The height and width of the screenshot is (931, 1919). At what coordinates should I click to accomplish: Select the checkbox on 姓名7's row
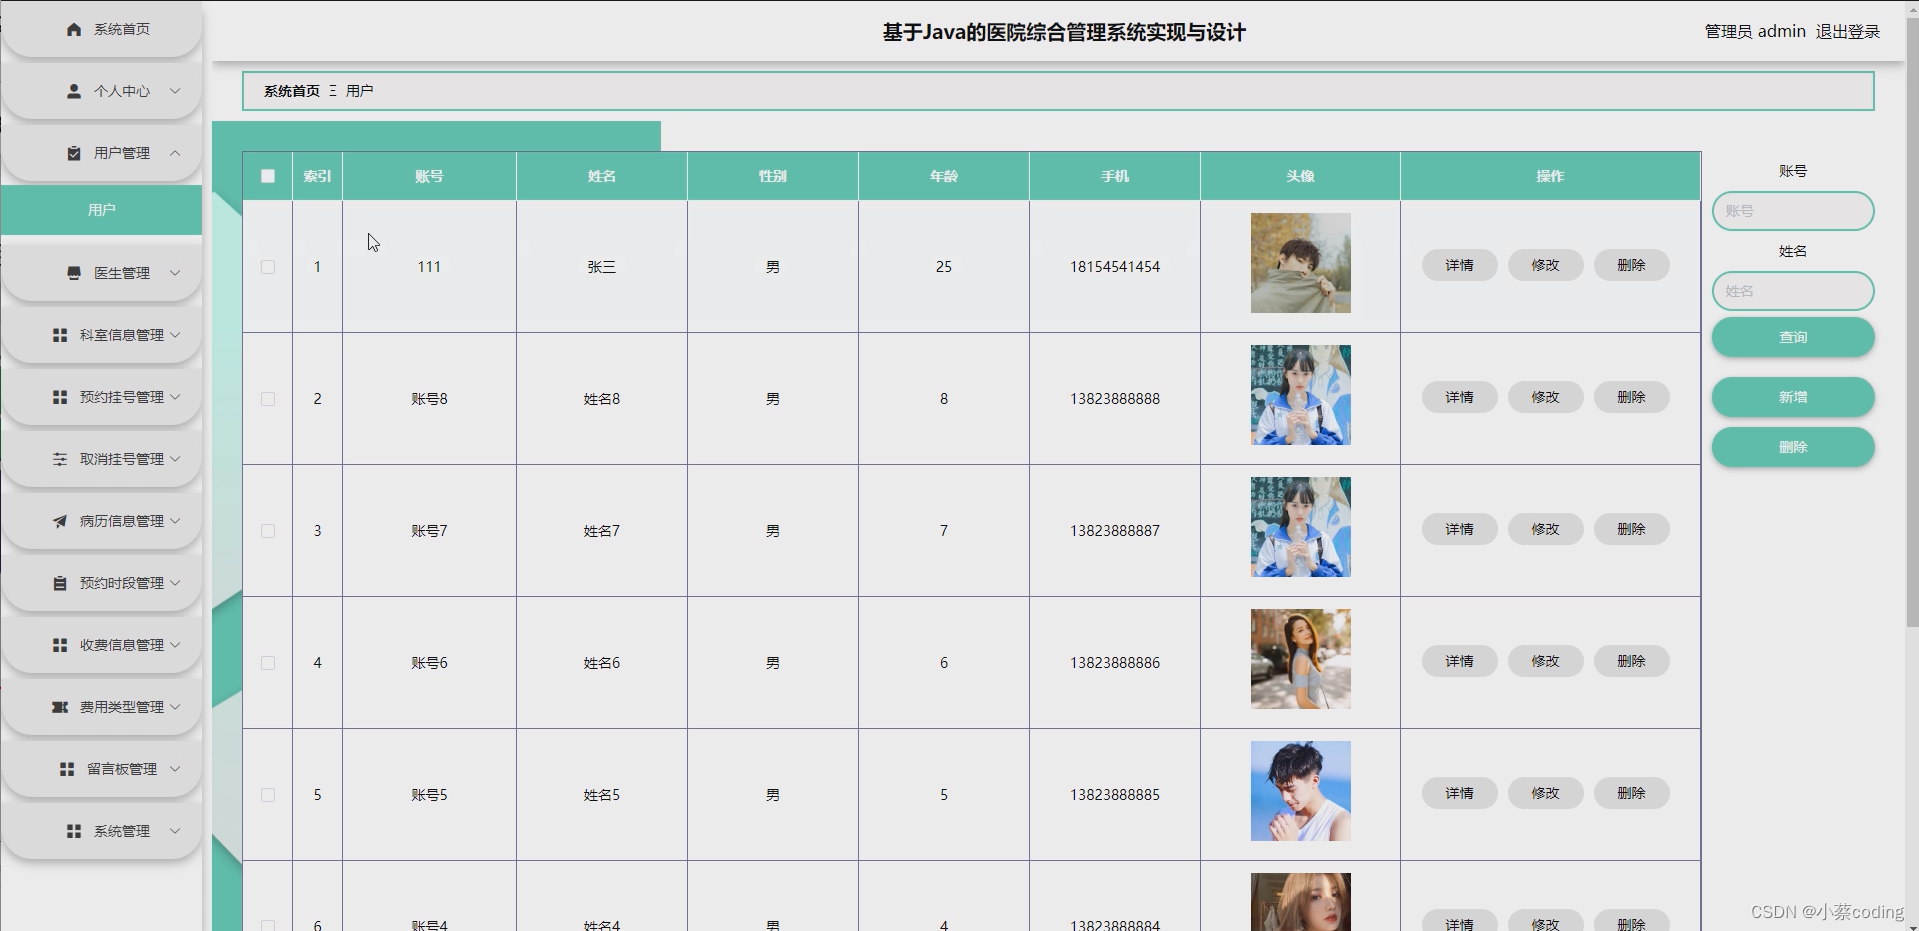point(267,530)
